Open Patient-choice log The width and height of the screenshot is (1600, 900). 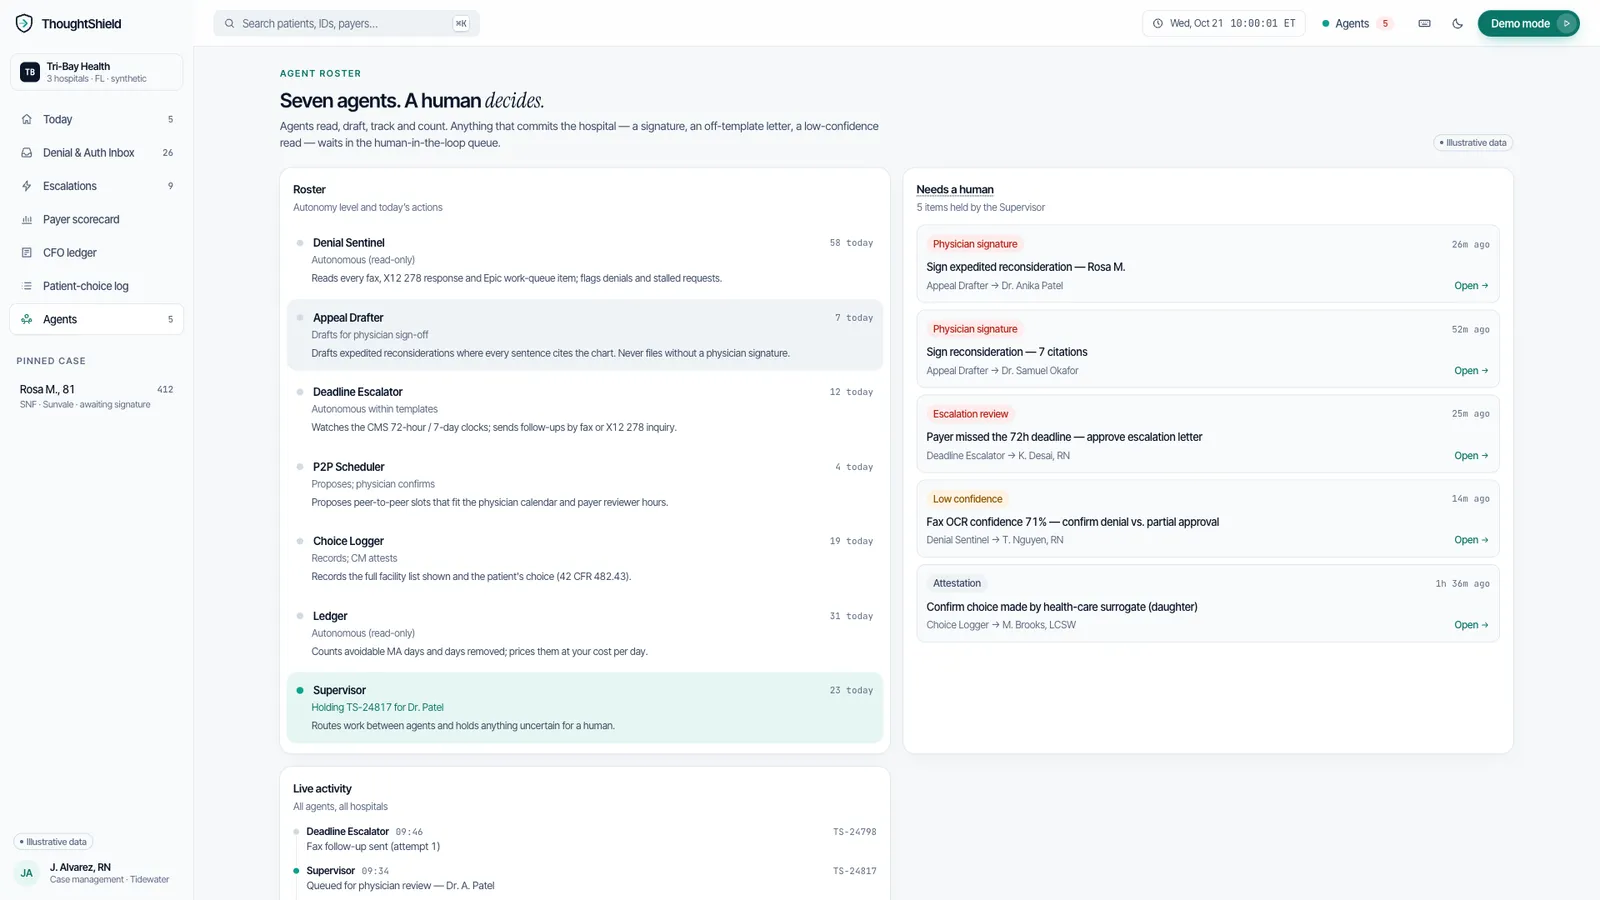tap(97, 286)
